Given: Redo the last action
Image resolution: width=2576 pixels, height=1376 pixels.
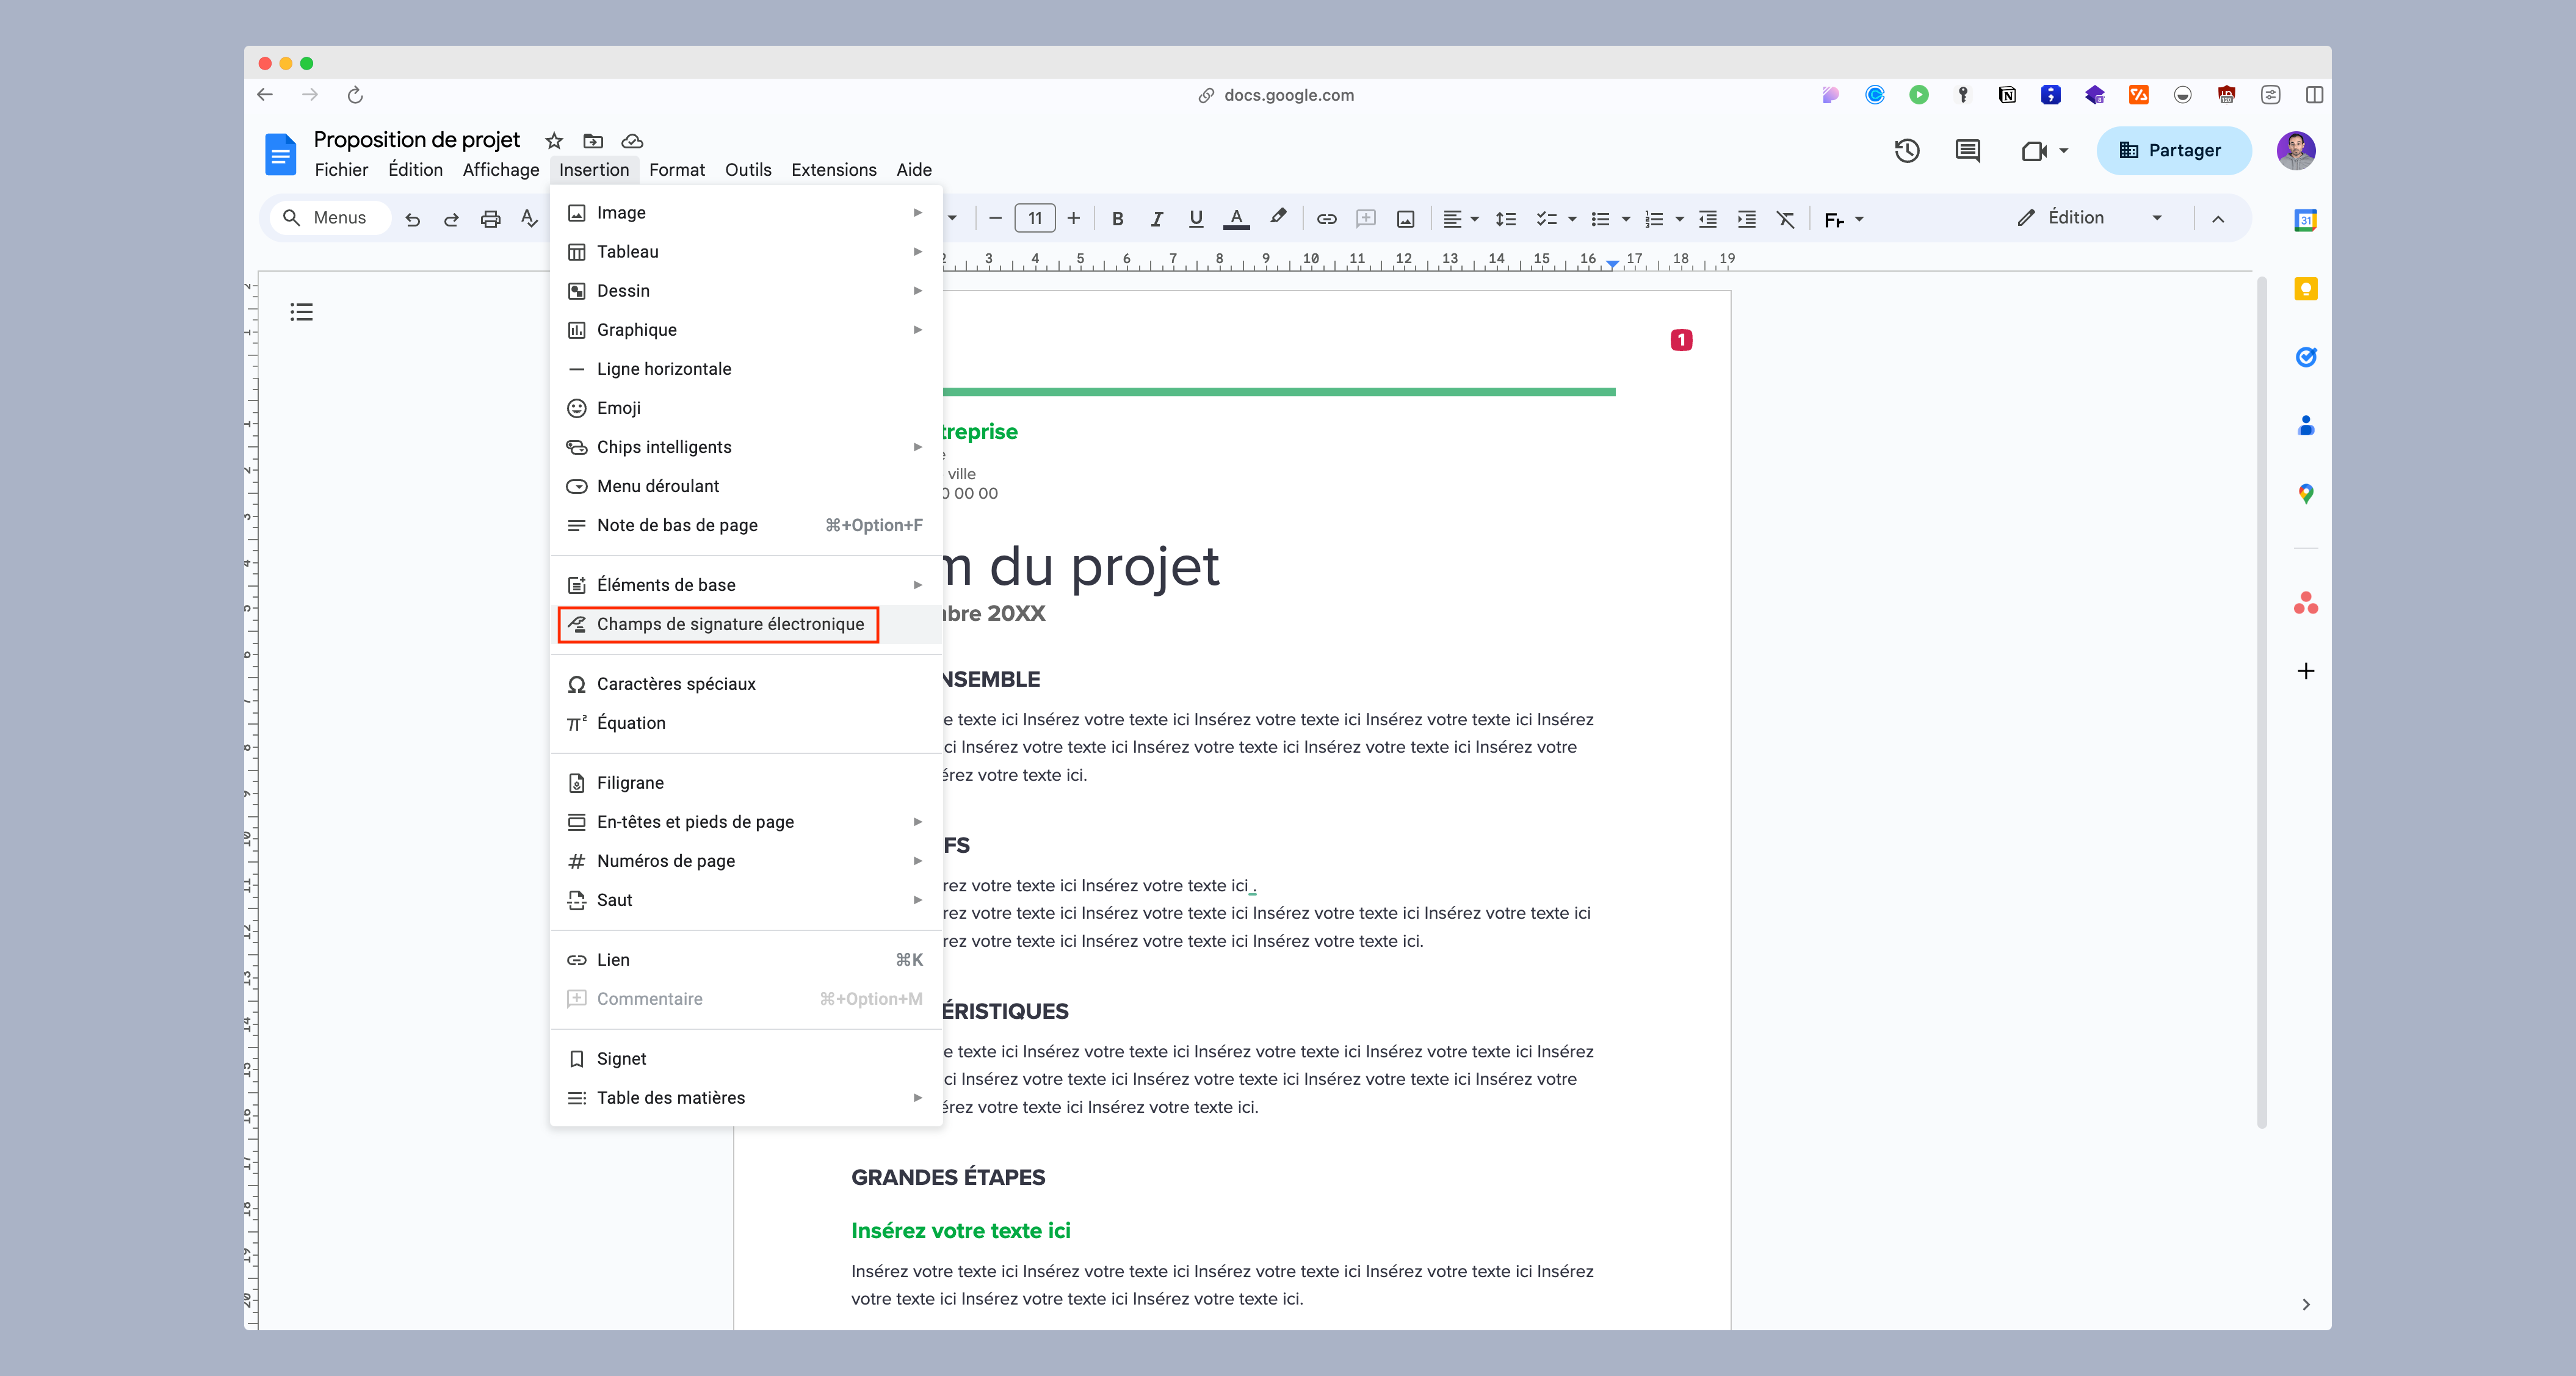Looking at the screenshot, I should pyautogui.click(x=451, y=219).
